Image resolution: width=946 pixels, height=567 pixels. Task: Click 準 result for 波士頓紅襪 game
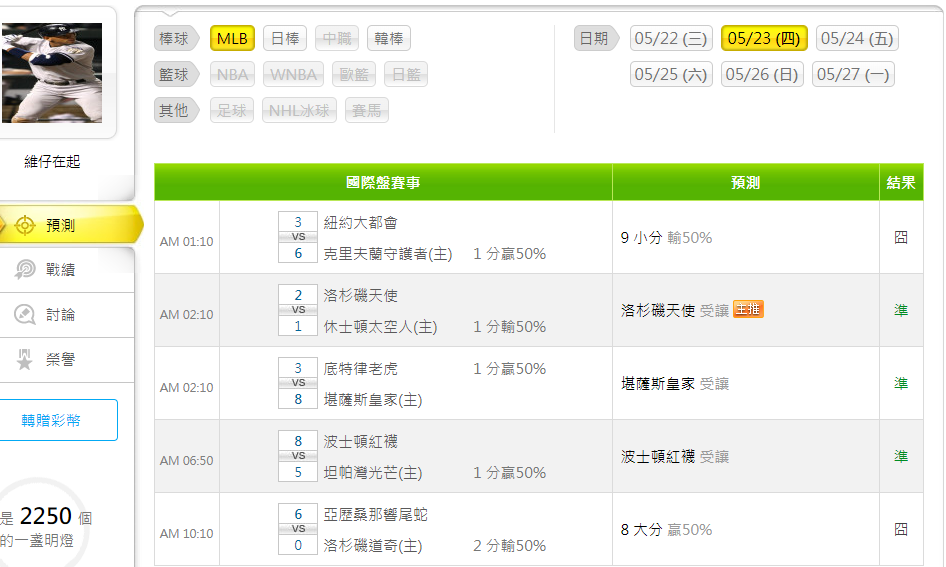[x=901, y=456]
